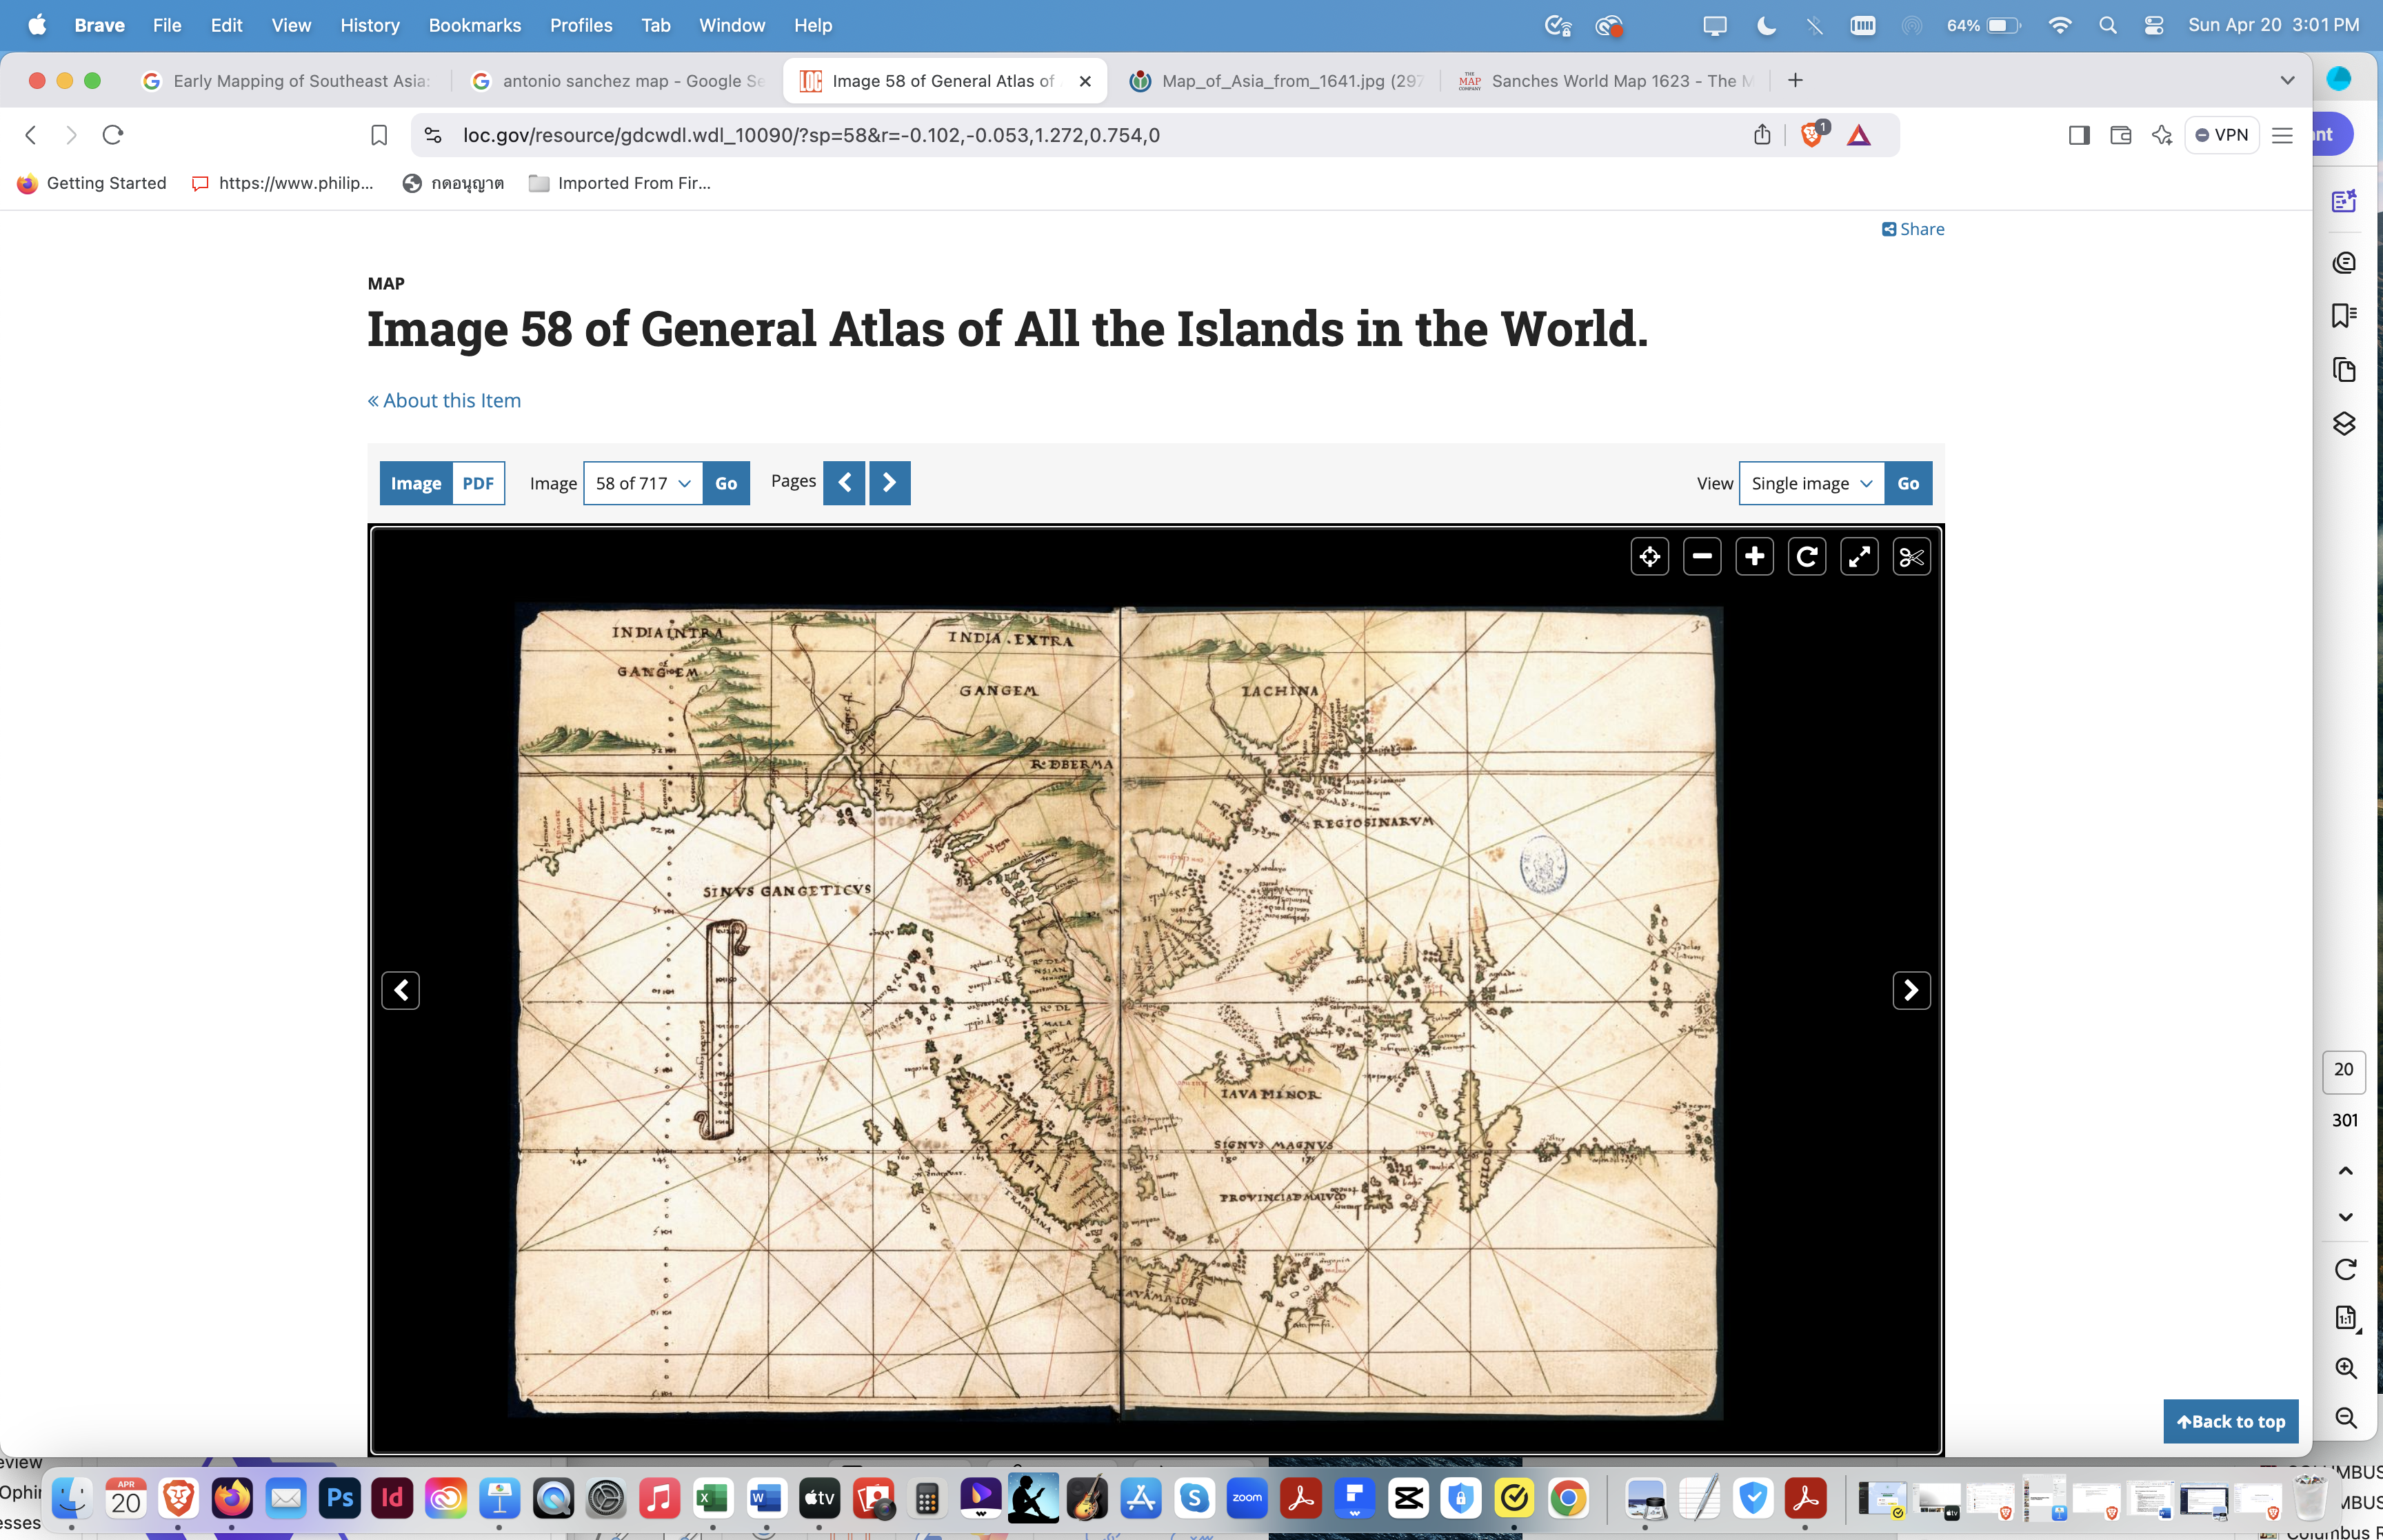
Task: Click Go button next to image dropdown
Action: [x=726, y=483]
